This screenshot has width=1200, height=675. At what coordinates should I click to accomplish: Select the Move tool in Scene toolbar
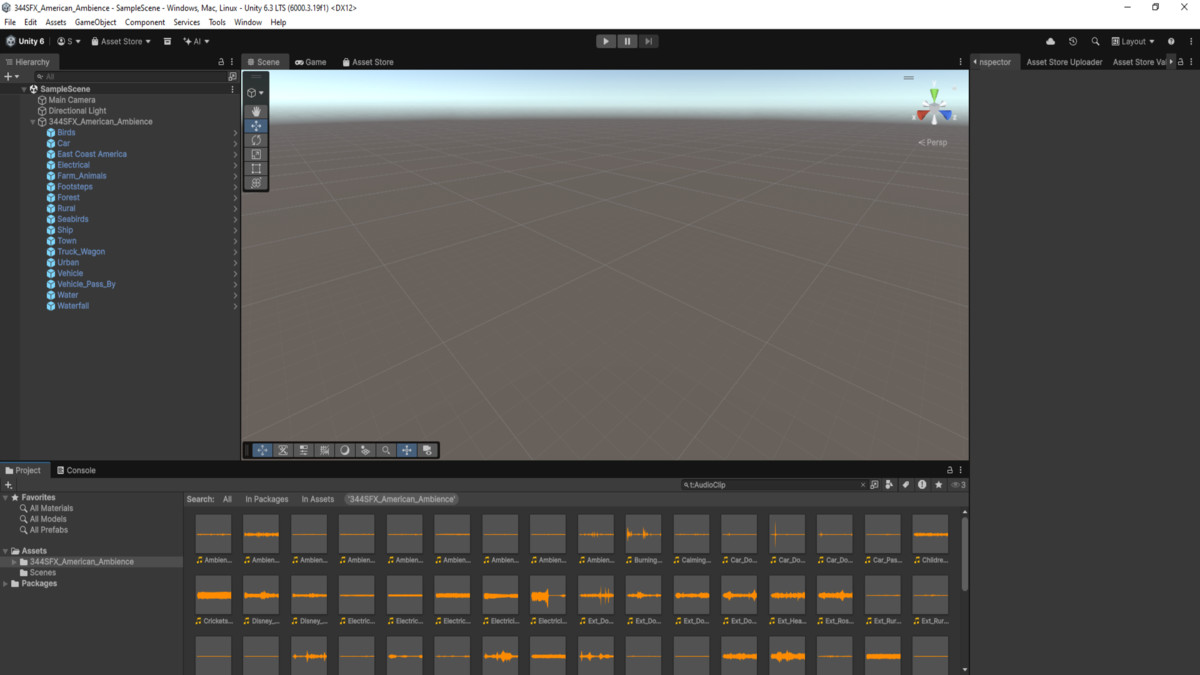click(x=256, y=126)
